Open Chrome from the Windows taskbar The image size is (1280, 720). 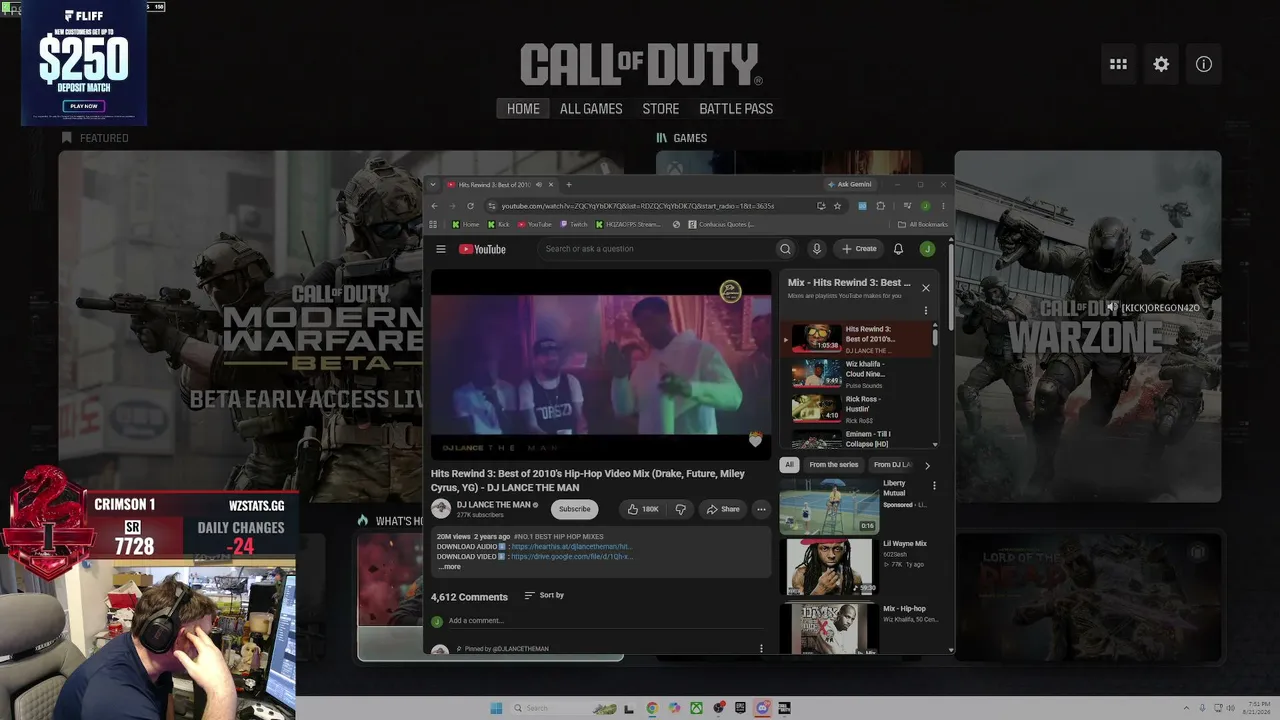coord(652,708)
